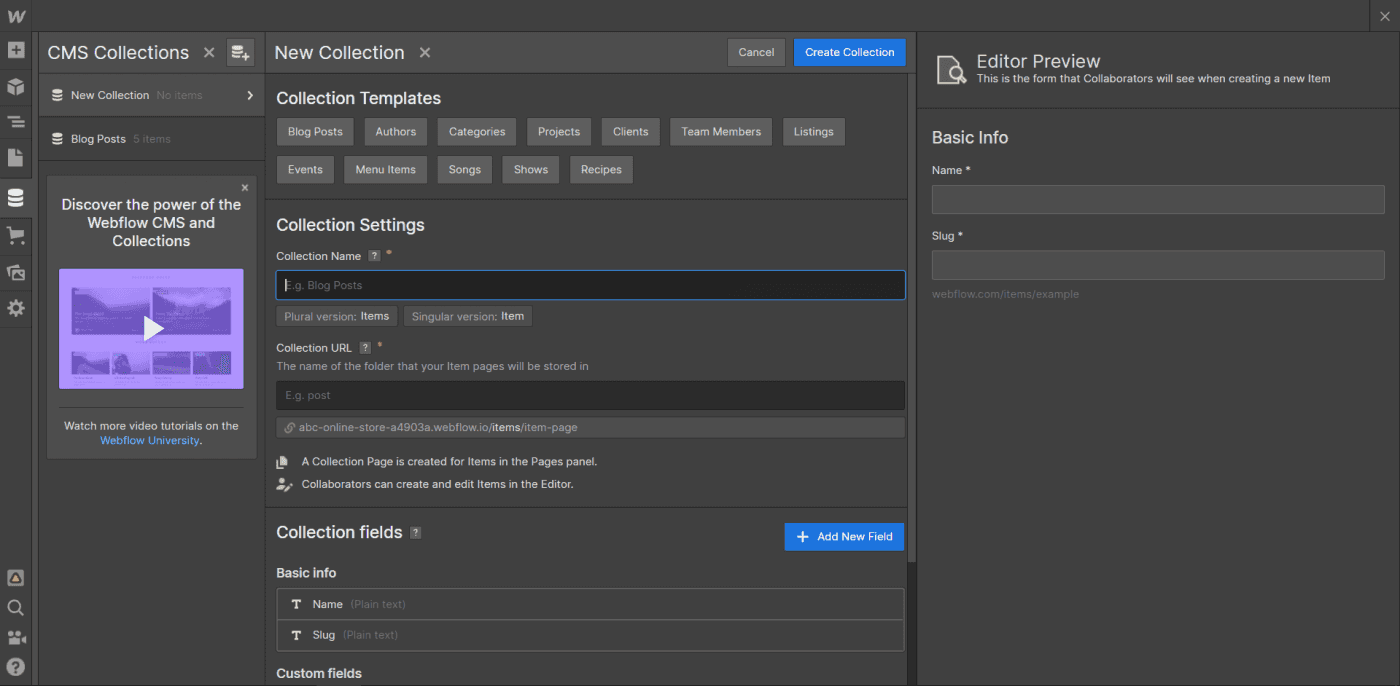Click the Add New Field button
The width and height of the screenshot is (1400, 686).
[845, 537]
